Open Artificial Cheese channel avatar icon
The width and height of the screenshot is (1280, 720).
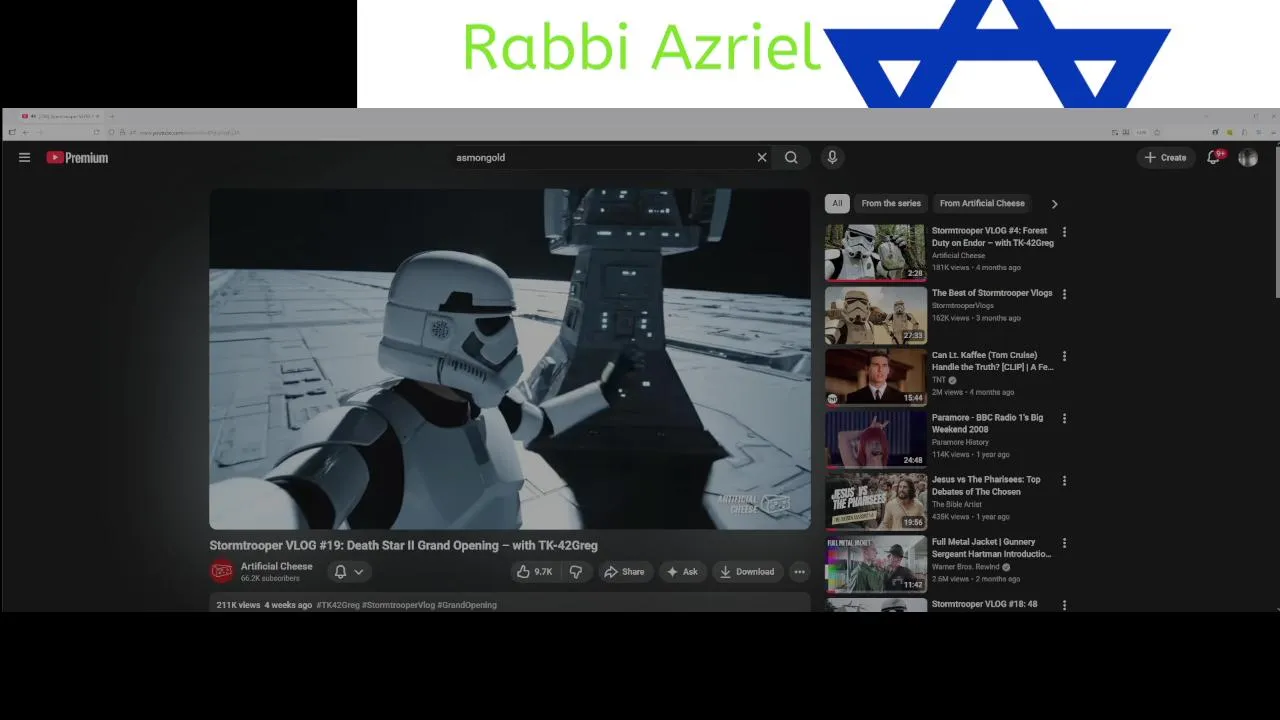[x=222, y=571]
